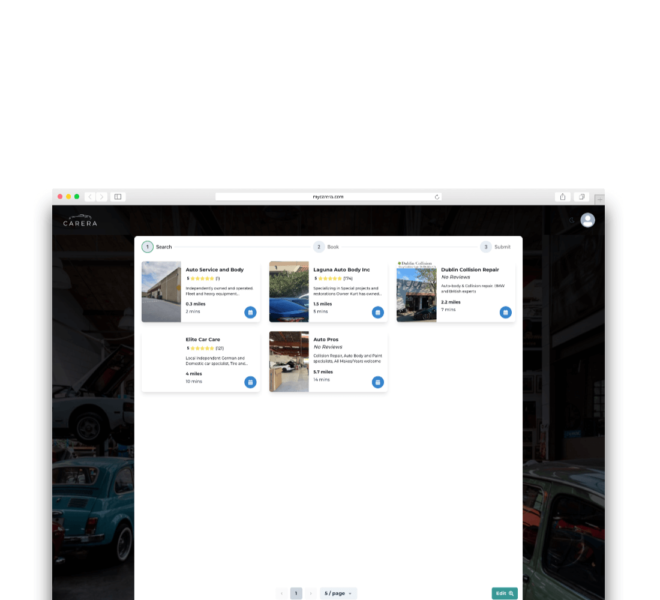Open Safari share menu
660x600 pixels.
pyautogui.click(x=563, y=197)
